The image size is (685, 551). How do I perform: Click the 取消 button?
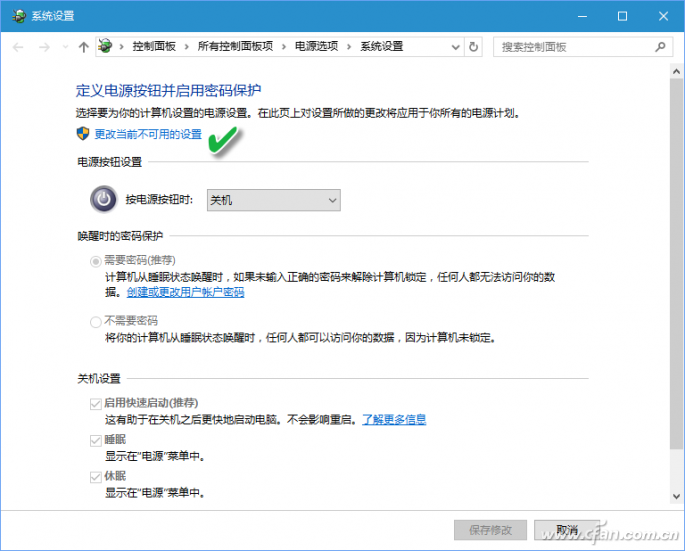tap(567, 530)
